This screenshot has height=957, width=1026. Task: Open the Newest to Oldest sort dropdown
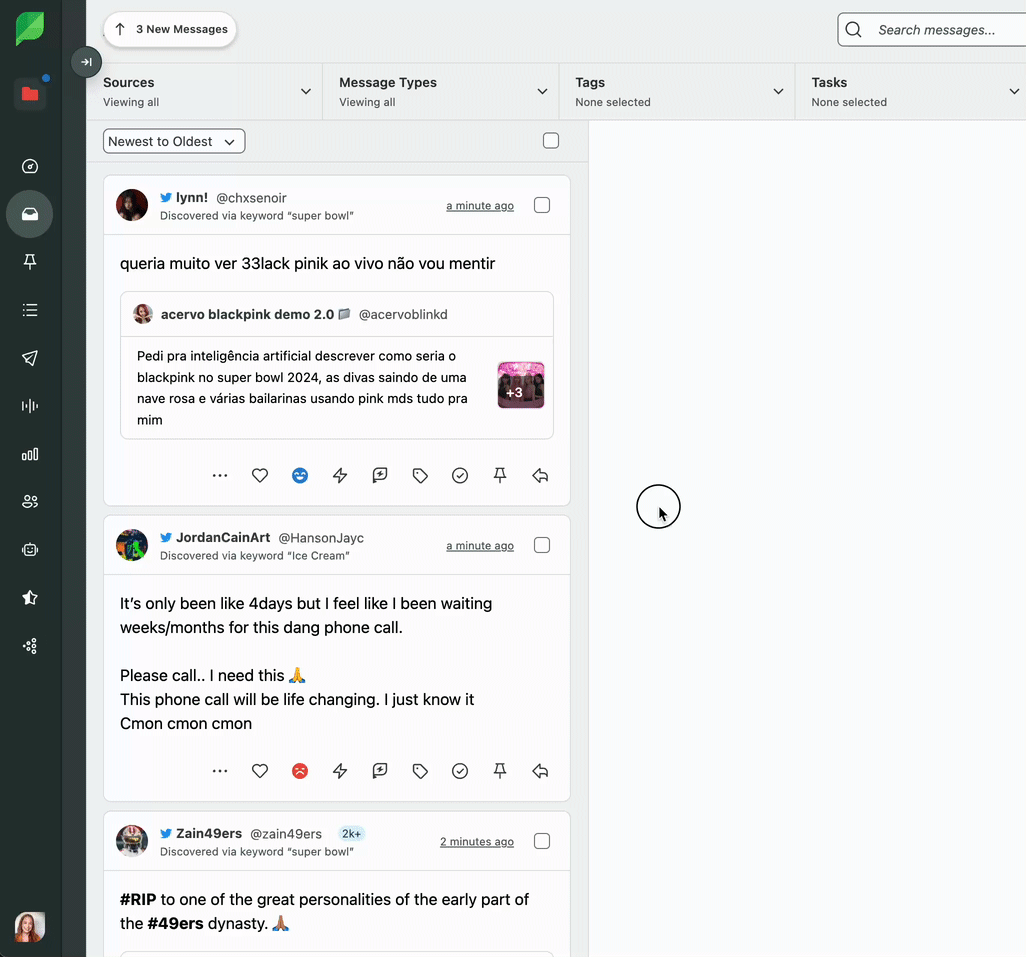pyautogui.click(x=174, y=142)
